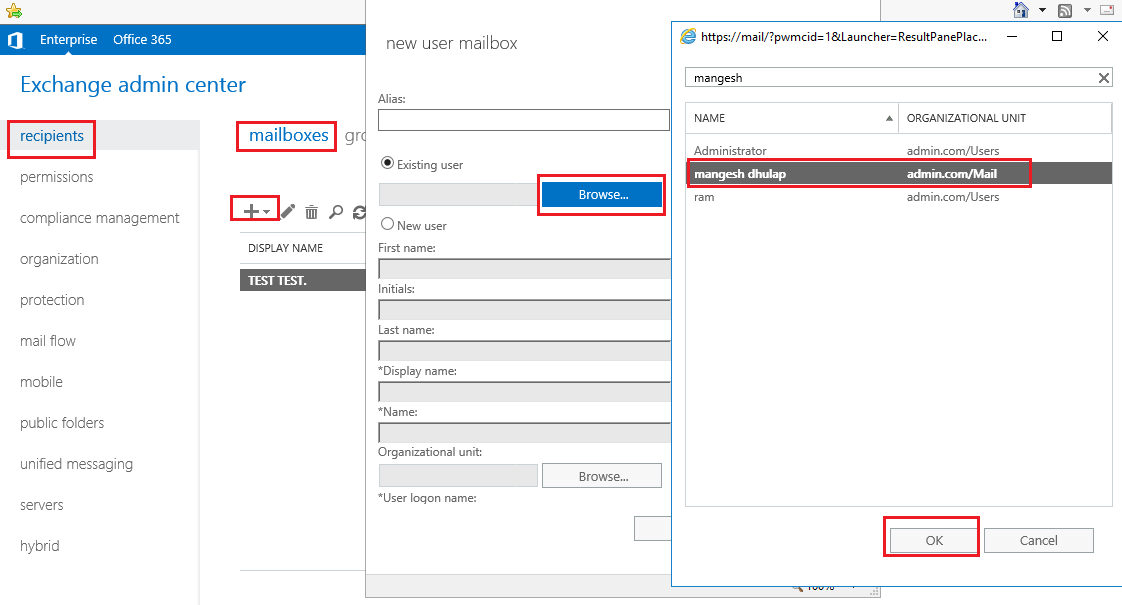Image resolution: width=1122 pixels, height=605 pixels.
Task: Click the refresh icon in mailbox toolbar
Action: [x=359, y=212]
